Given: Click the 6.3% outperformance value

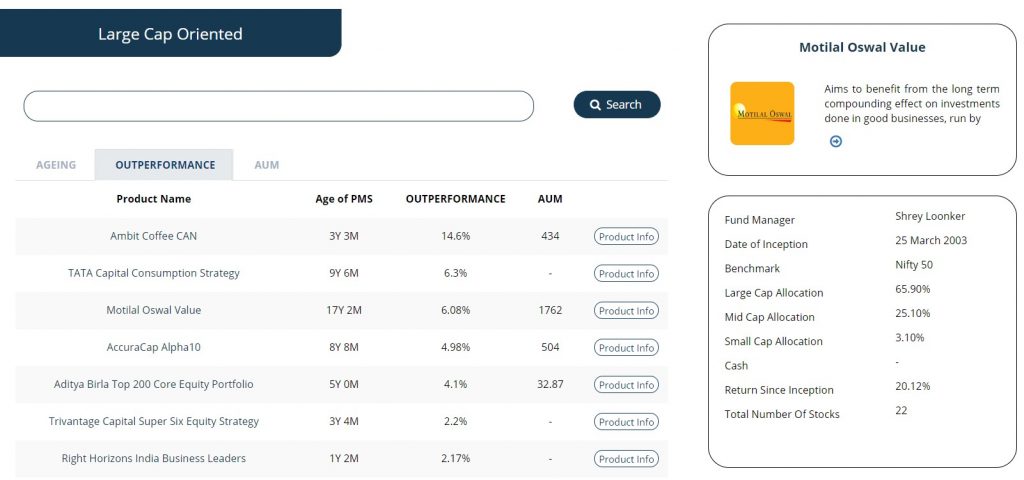Looking at the screenshot, I should click(455, 273).
